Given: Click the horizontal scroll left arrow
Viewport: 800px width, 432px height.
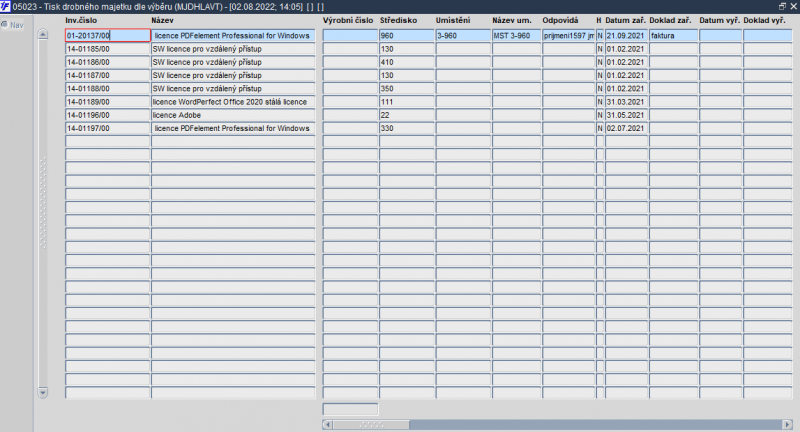Looking at the screenshot, I should click(x=328, y=424).
